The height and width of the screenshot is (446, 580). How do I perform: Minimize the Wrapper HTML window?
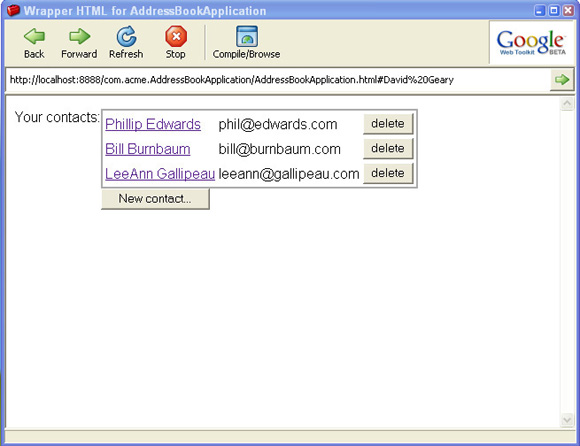pos(540,10)
